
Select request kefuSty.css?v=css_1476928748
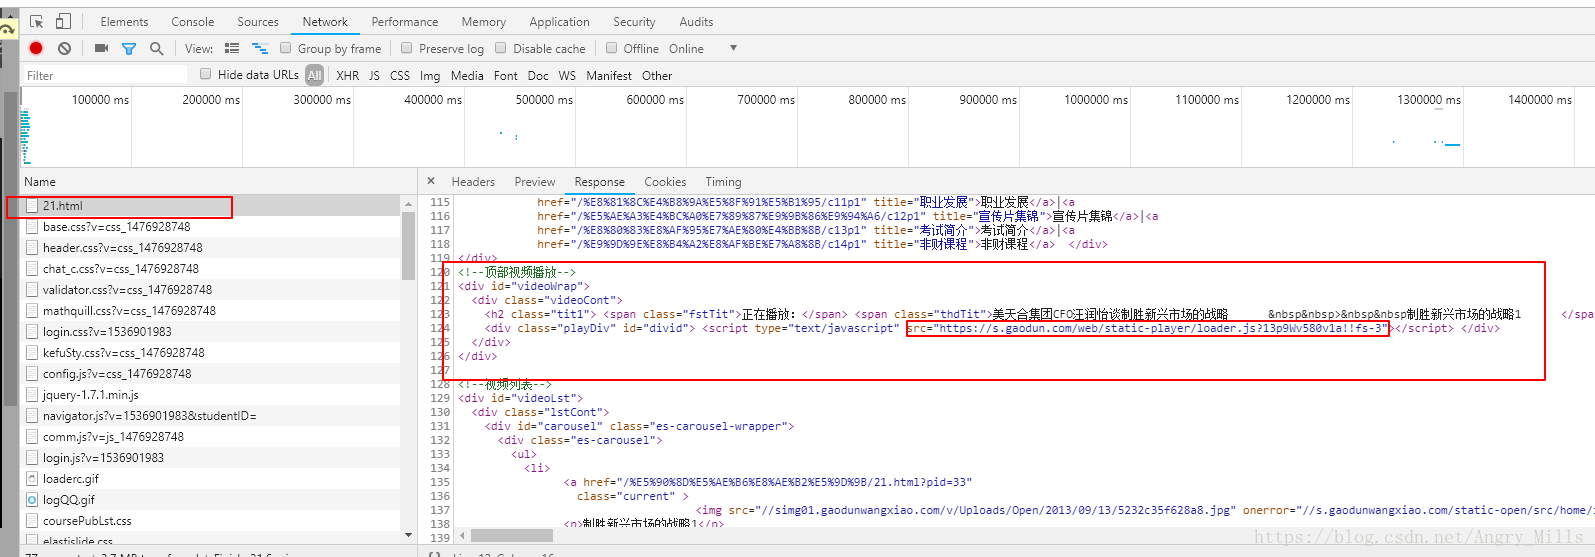point(211,353)
